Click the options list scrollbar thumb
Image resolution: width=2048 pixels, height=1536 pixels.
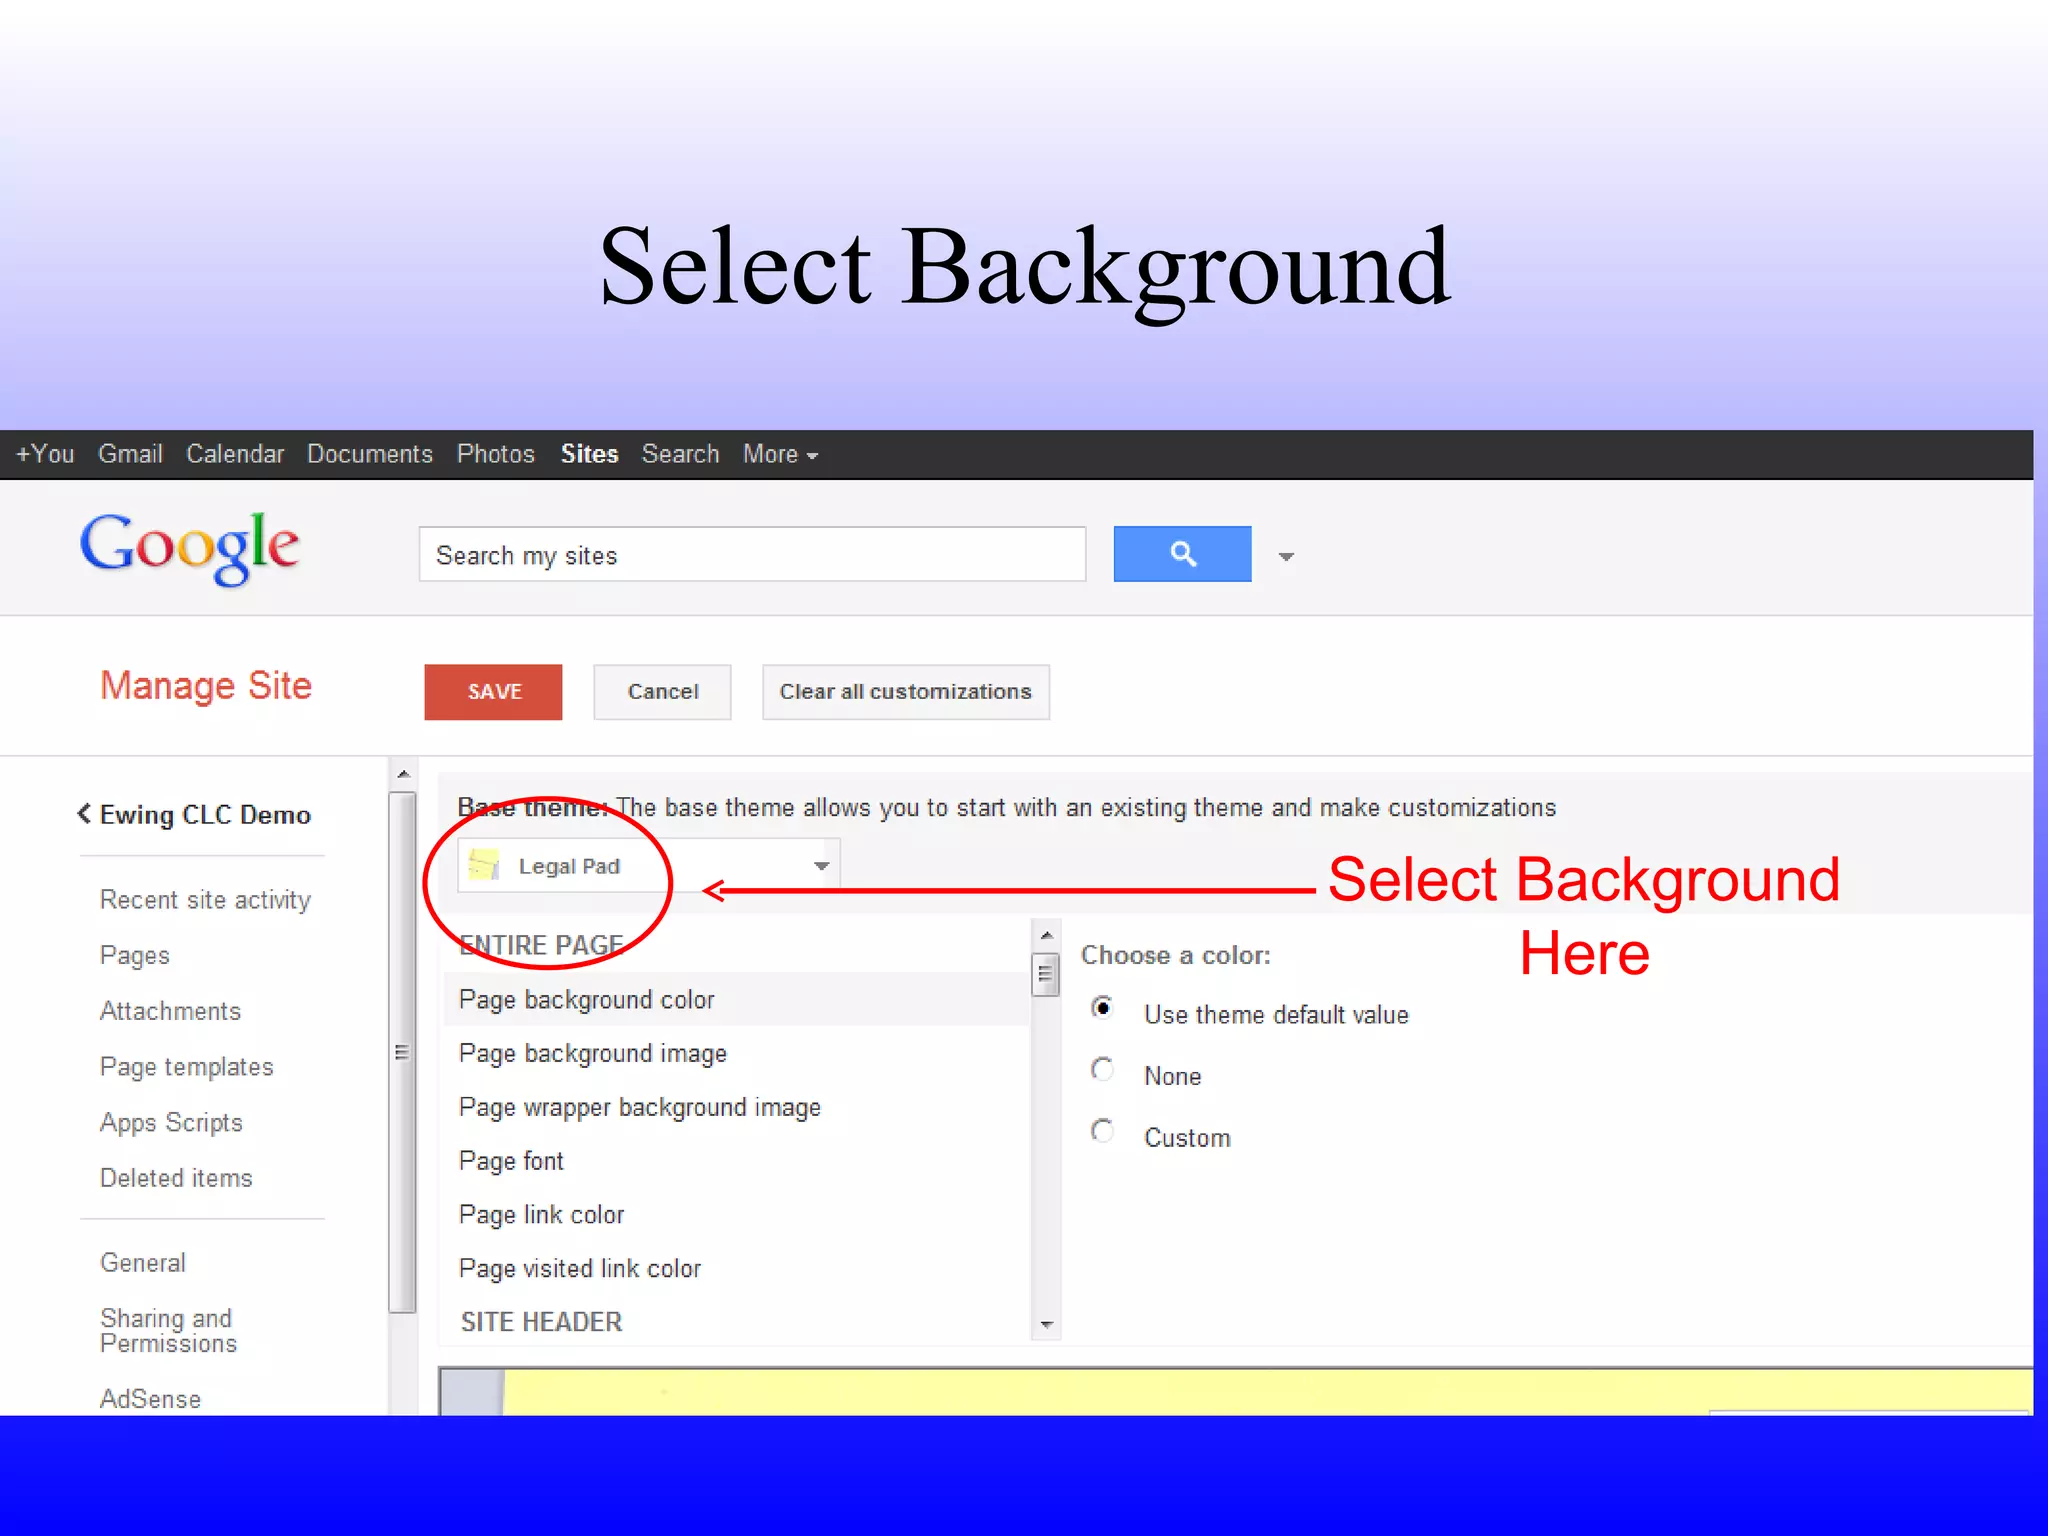pyautogui.click(x=1046, y=974)
